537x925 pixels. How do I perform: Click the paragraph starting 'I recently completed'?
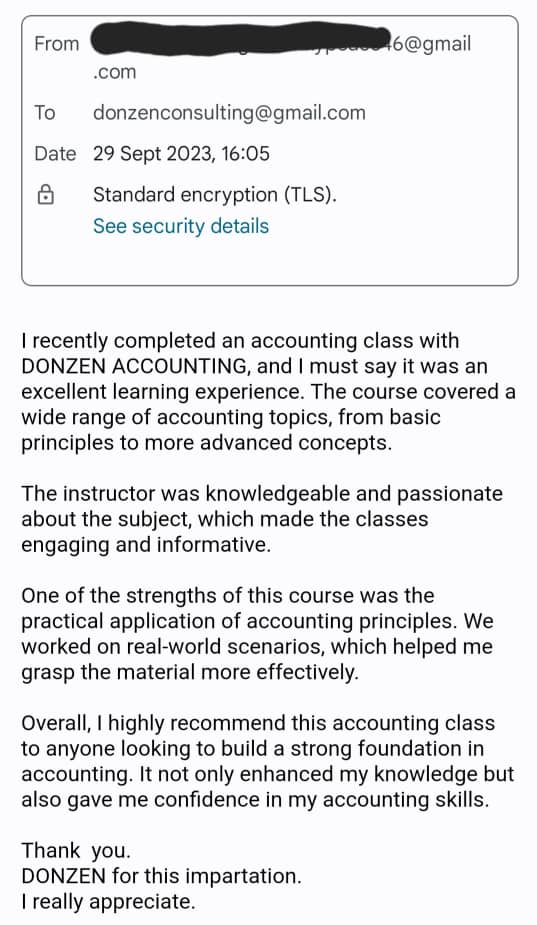268,392
